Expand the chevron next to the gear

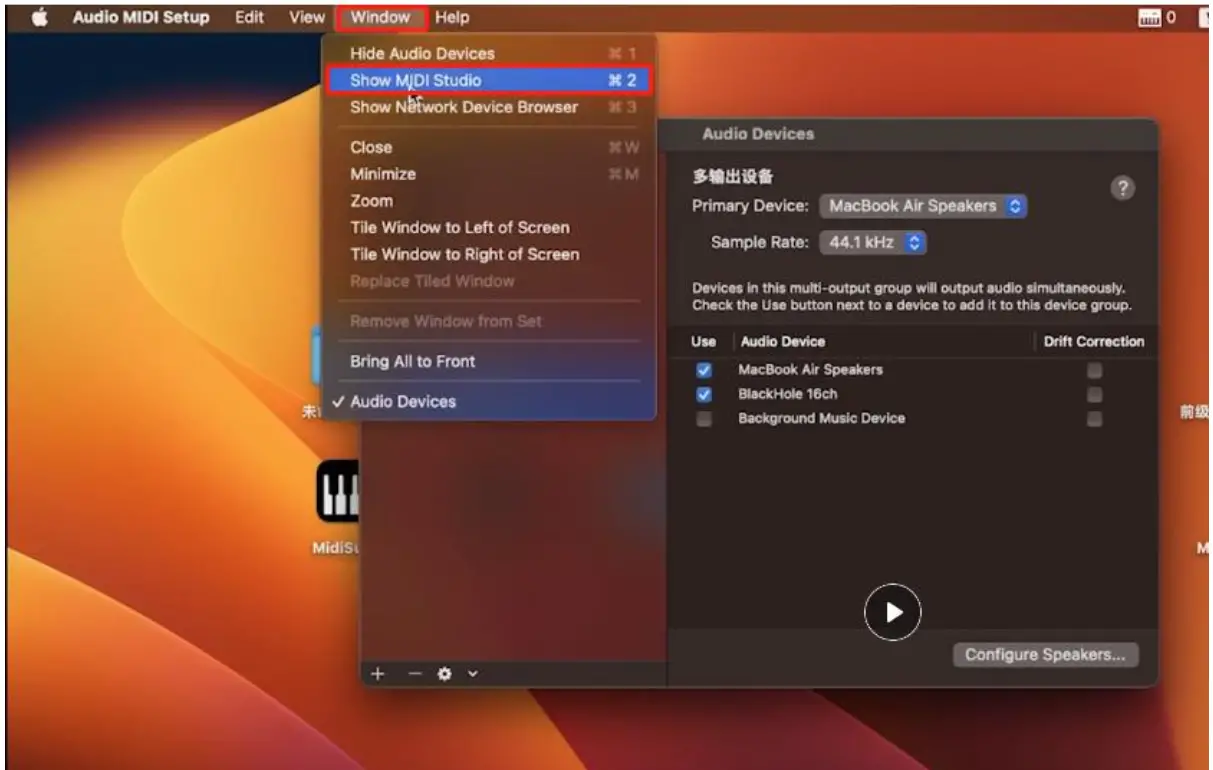pos(473,674)
